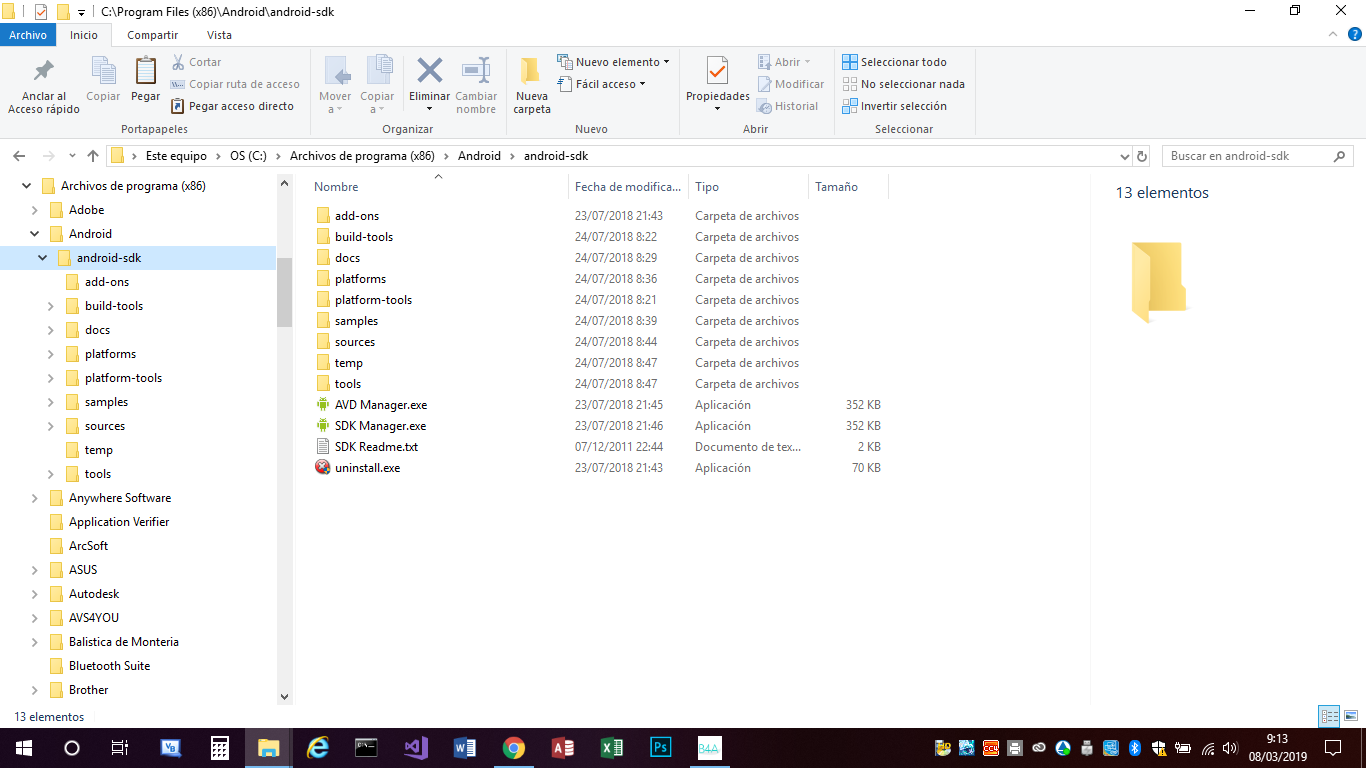Choose Pegar acceso directo
The width and height of the screenshot is (1366, 768).
click(232, 106)
